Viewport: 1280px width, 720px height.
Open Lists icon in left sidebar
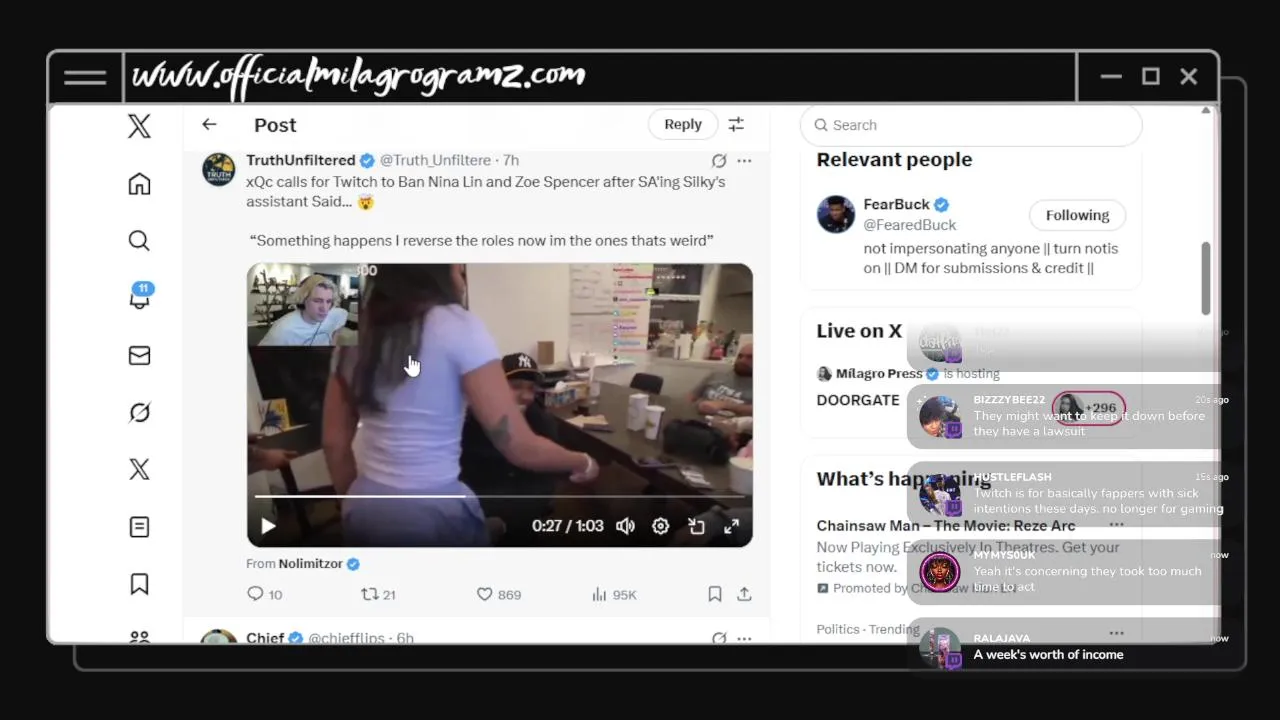click(x=139, y=526)
